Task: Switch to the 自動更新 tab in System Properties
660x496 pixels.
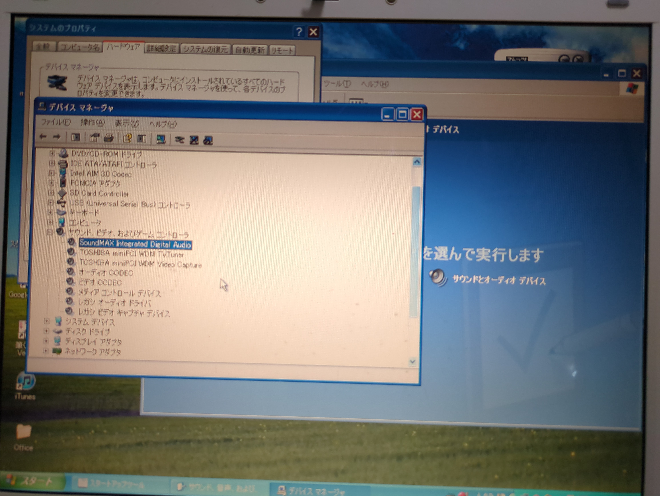Action: 249,50
